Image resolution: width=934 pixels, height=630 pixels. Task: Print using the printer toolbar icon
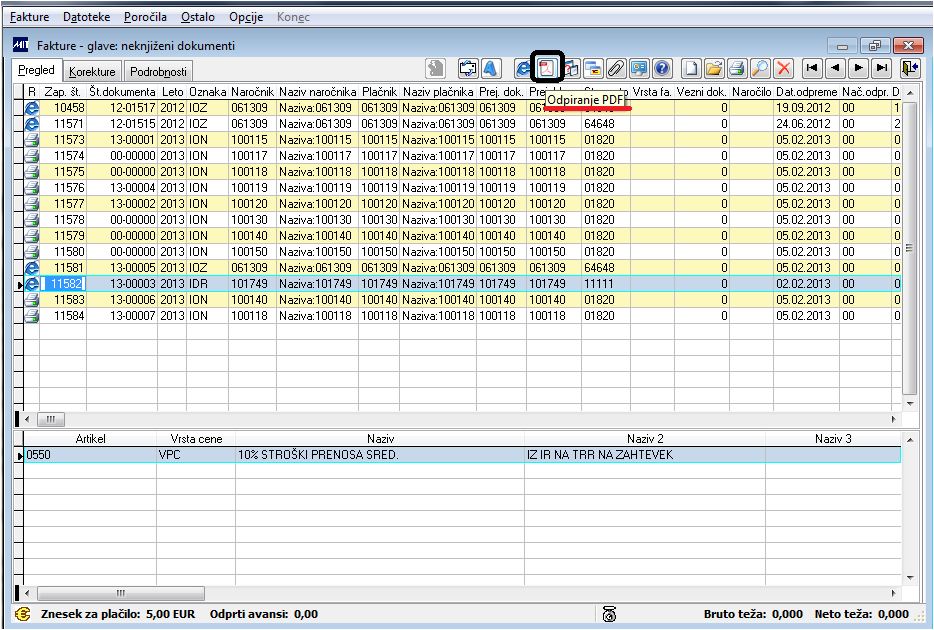[737, 68]
